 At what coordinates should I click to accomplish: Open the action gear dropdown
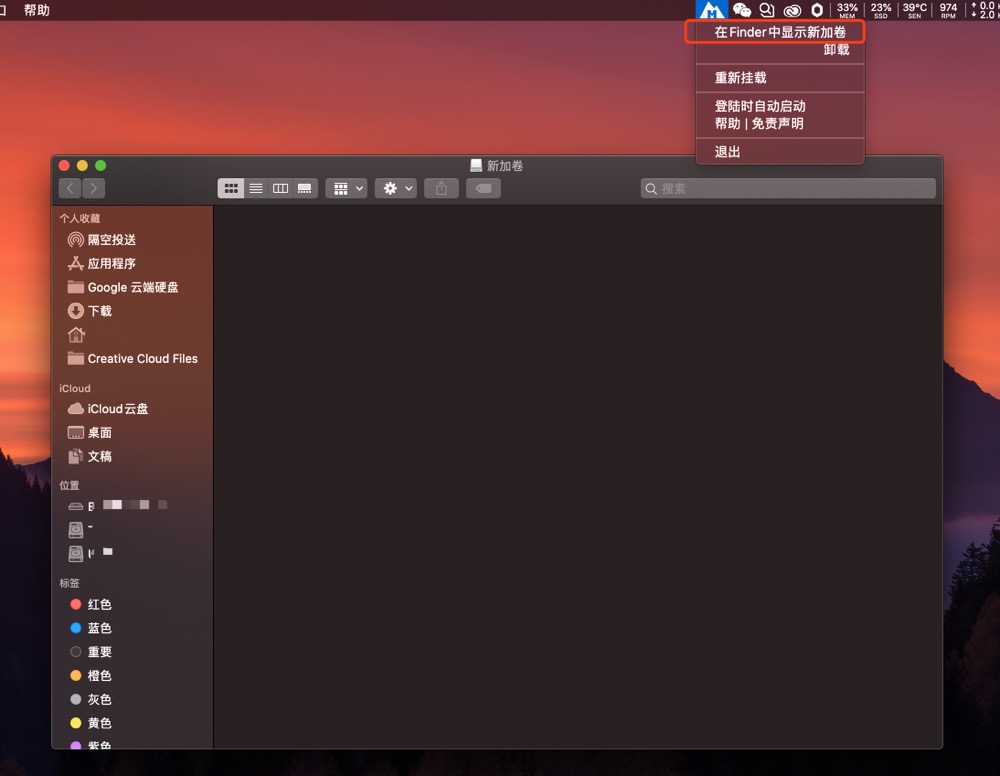point(395,187)
